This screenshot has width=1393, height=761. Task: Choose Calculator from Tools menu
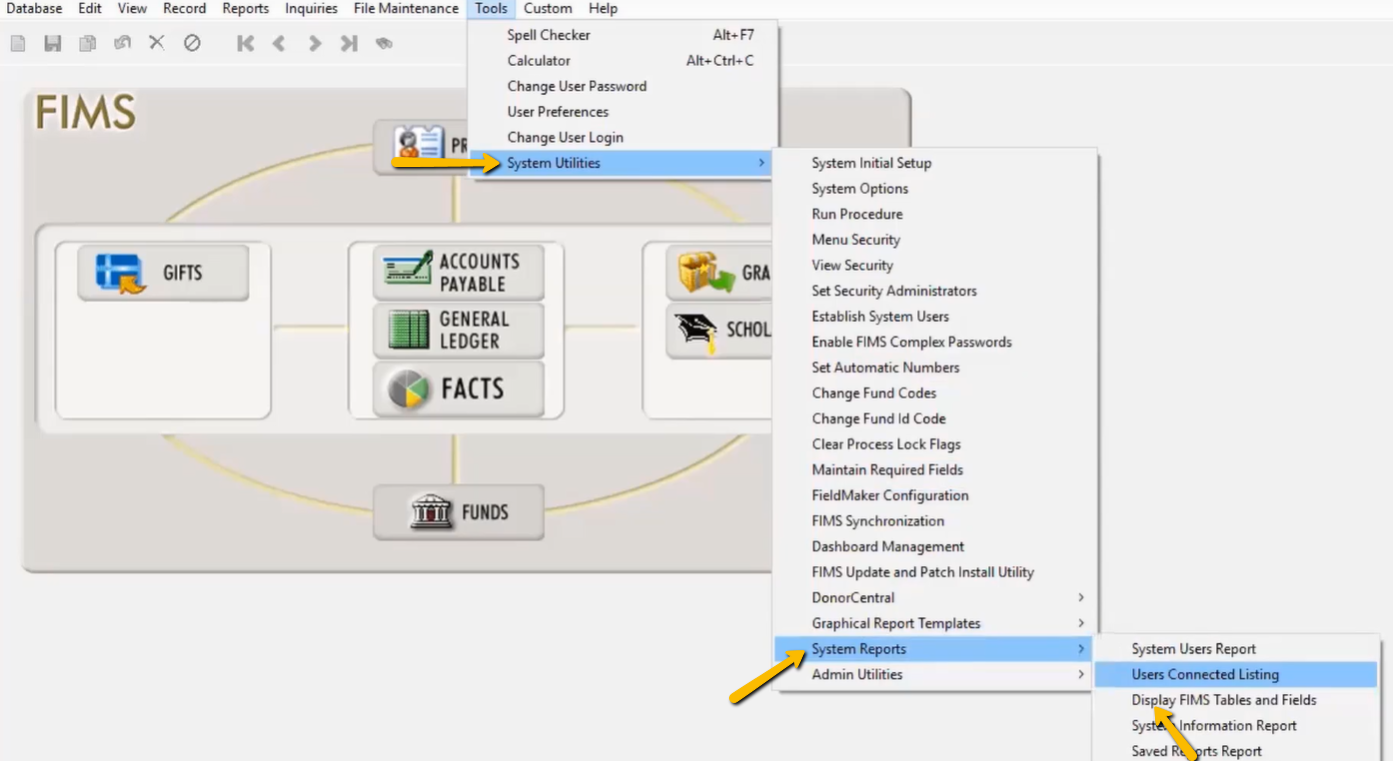[623, 61]
